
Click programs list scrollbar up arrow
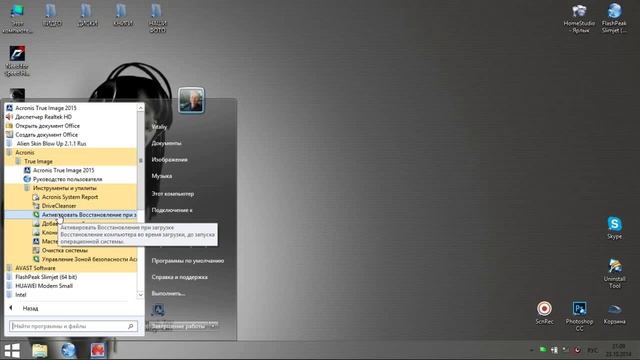tap(140, 108)
